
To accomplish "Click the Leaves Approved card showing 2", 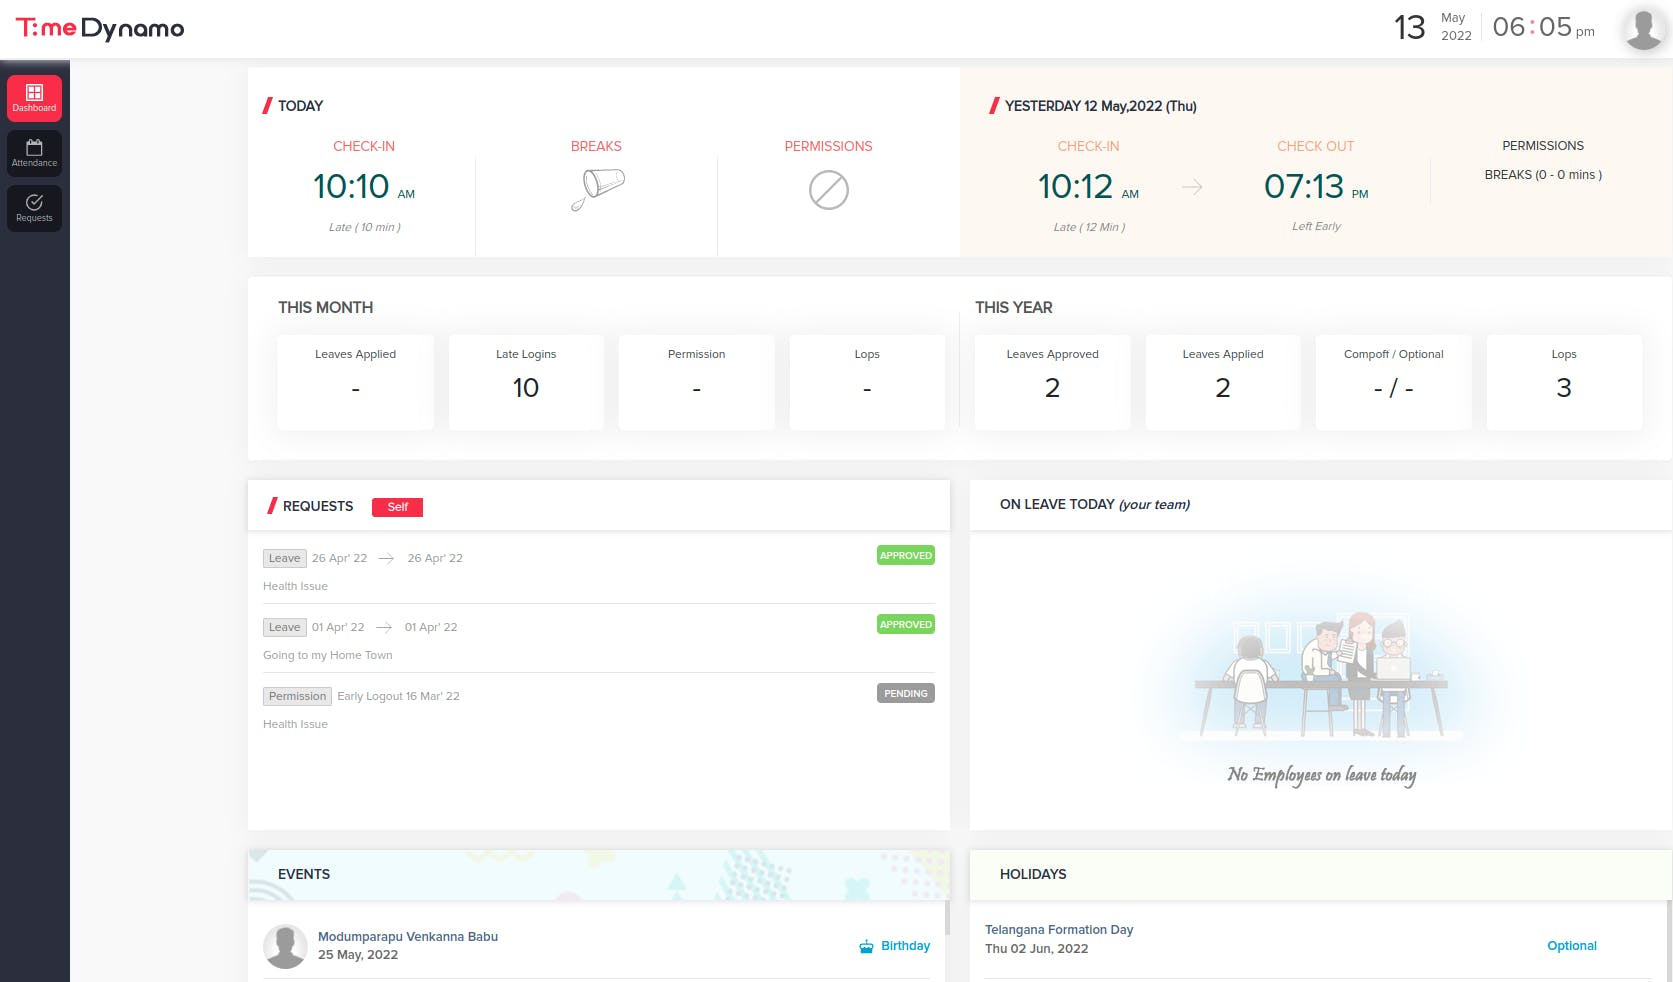I will tap(1051, 382).
